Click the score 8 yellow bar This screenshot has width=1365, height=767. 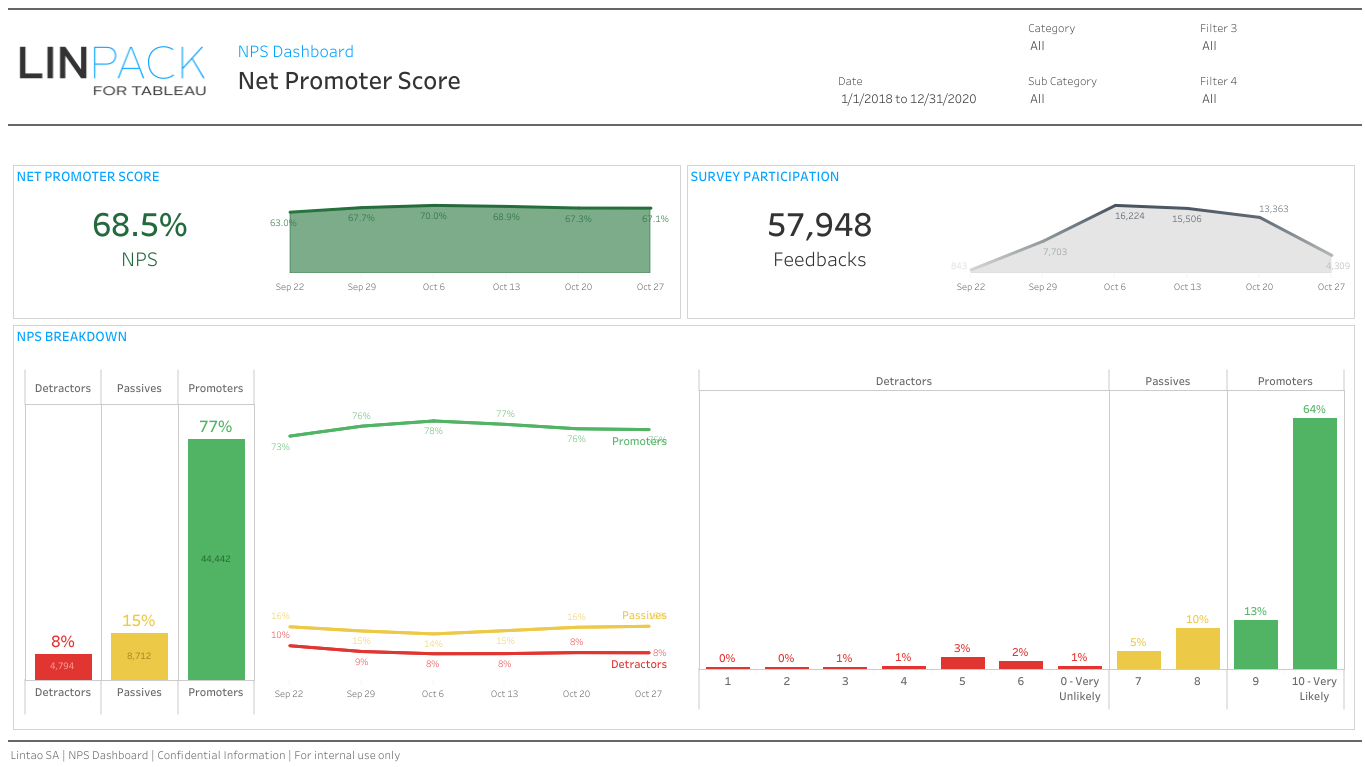pyautogui.click(x=1197, y=648)
